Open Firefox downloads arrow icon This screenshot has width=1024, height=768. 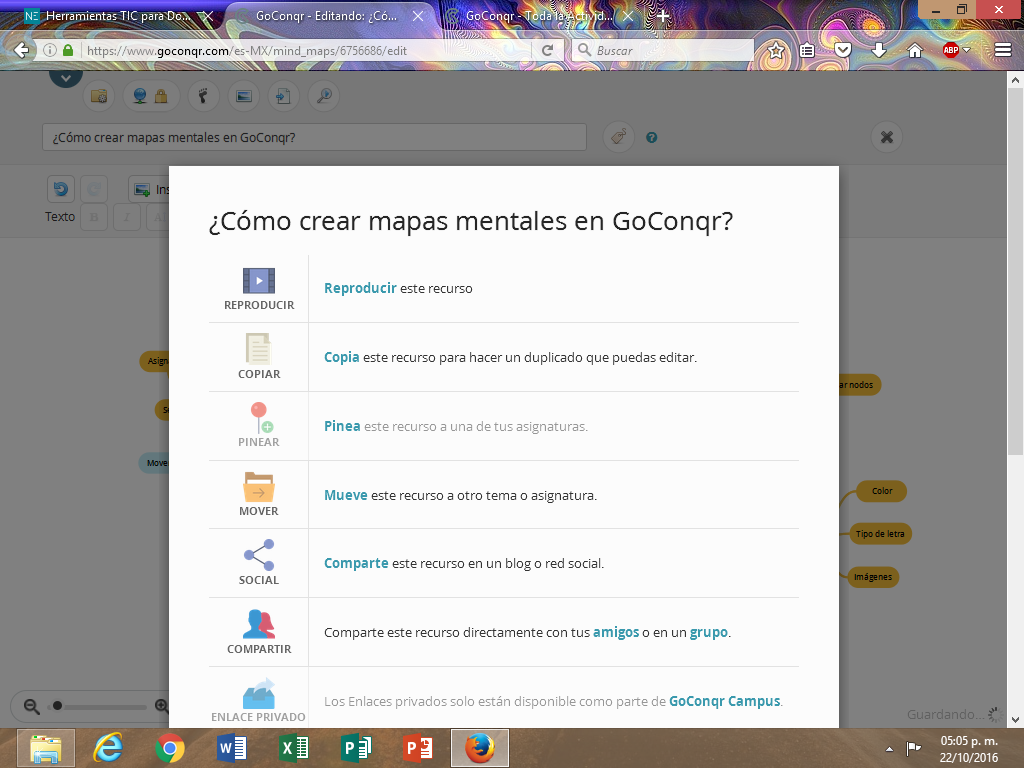(x=879, y=50)
